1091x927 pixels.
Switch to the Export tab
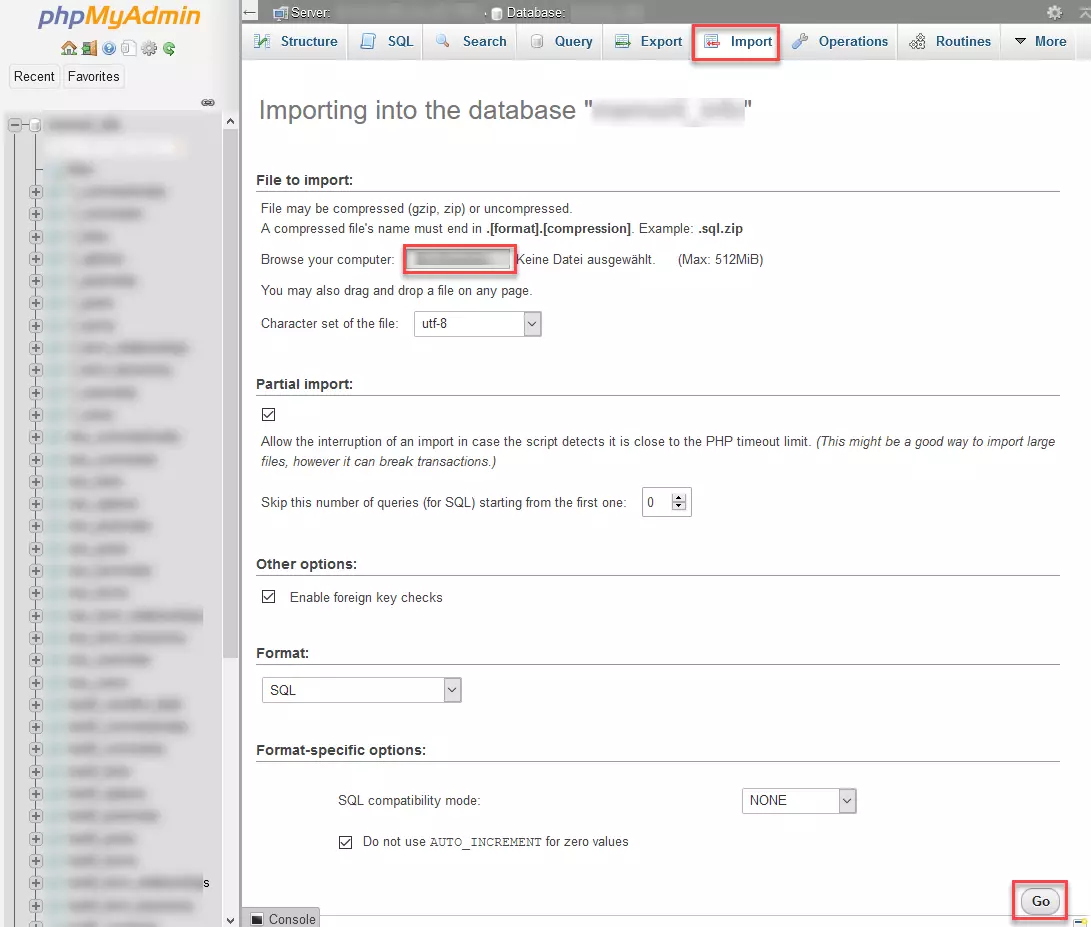(x=648, y=42)
